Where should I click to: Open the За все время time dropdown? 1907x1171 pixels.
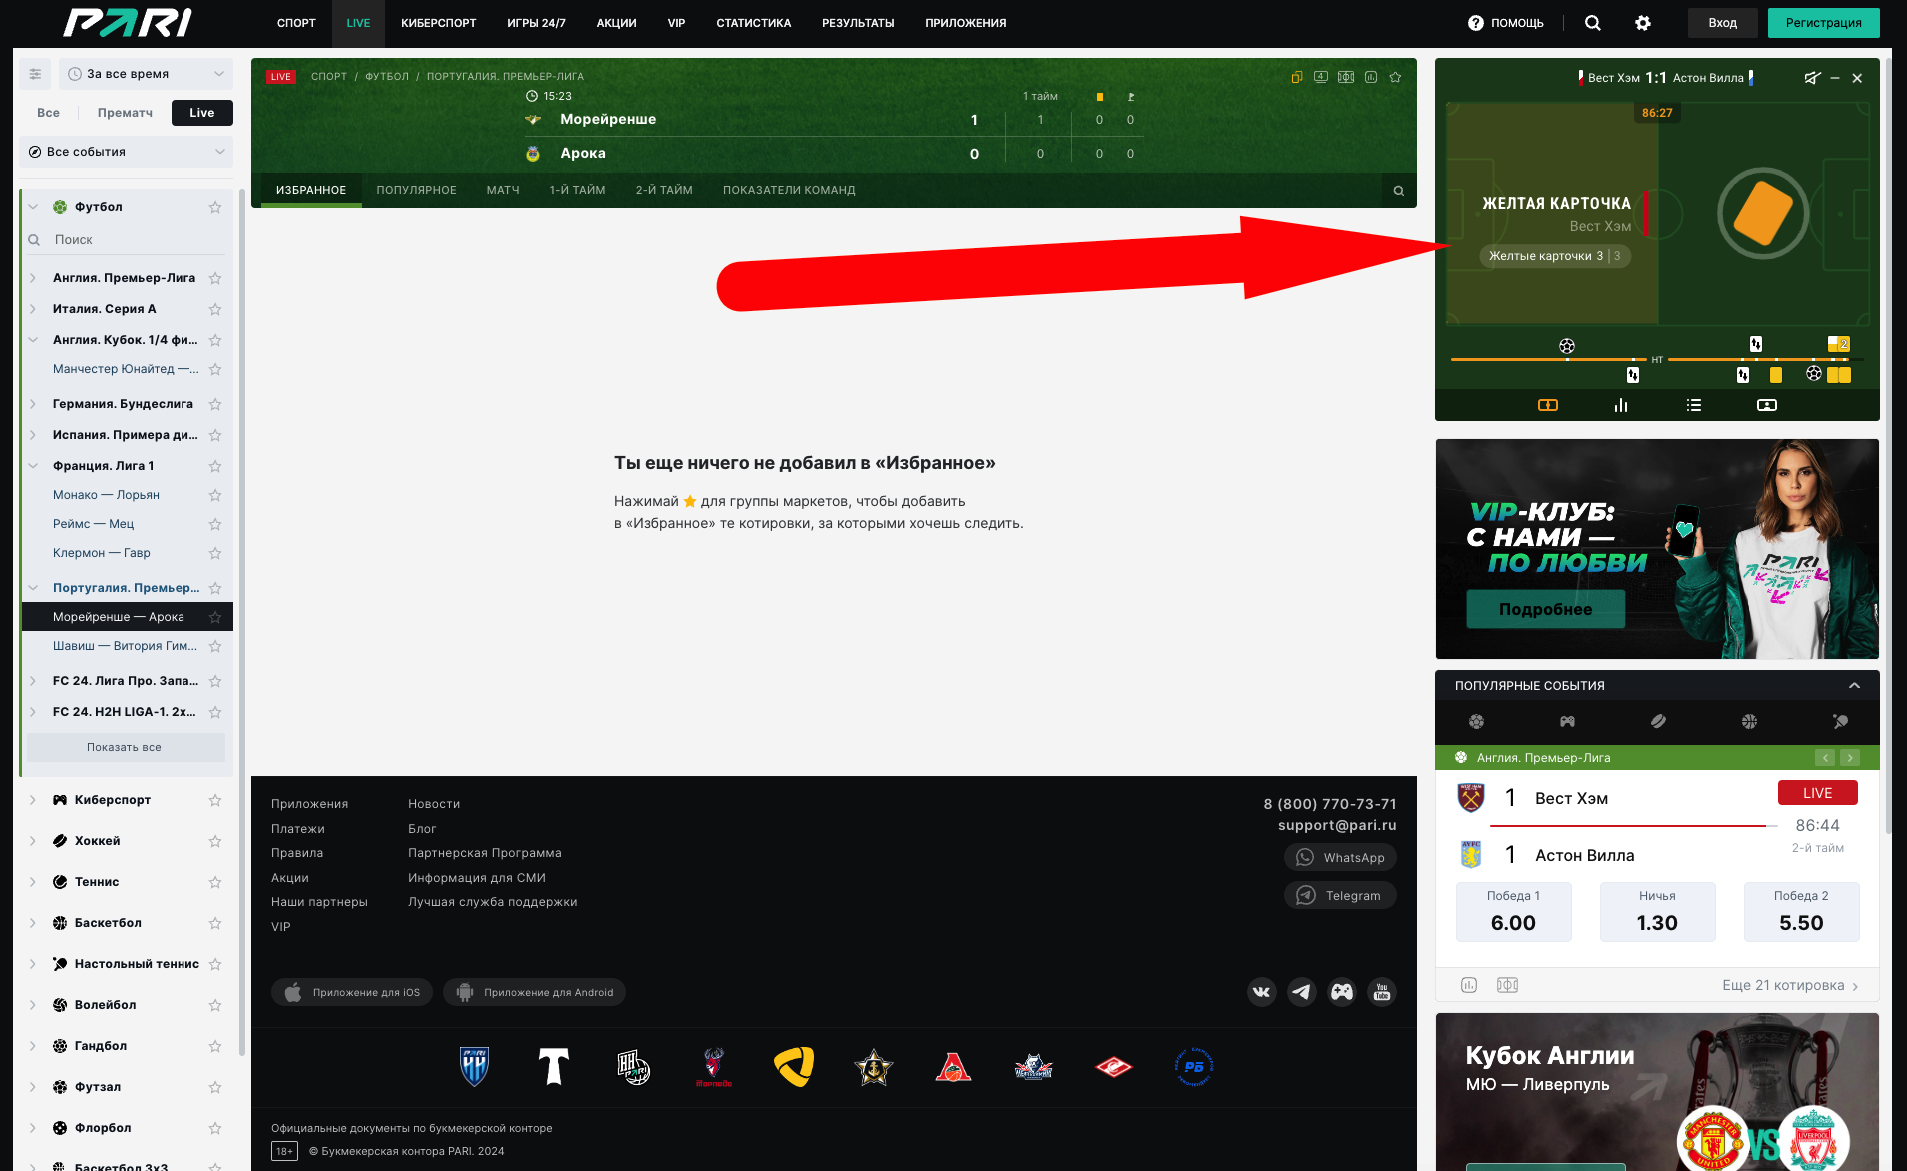point(146,74)
